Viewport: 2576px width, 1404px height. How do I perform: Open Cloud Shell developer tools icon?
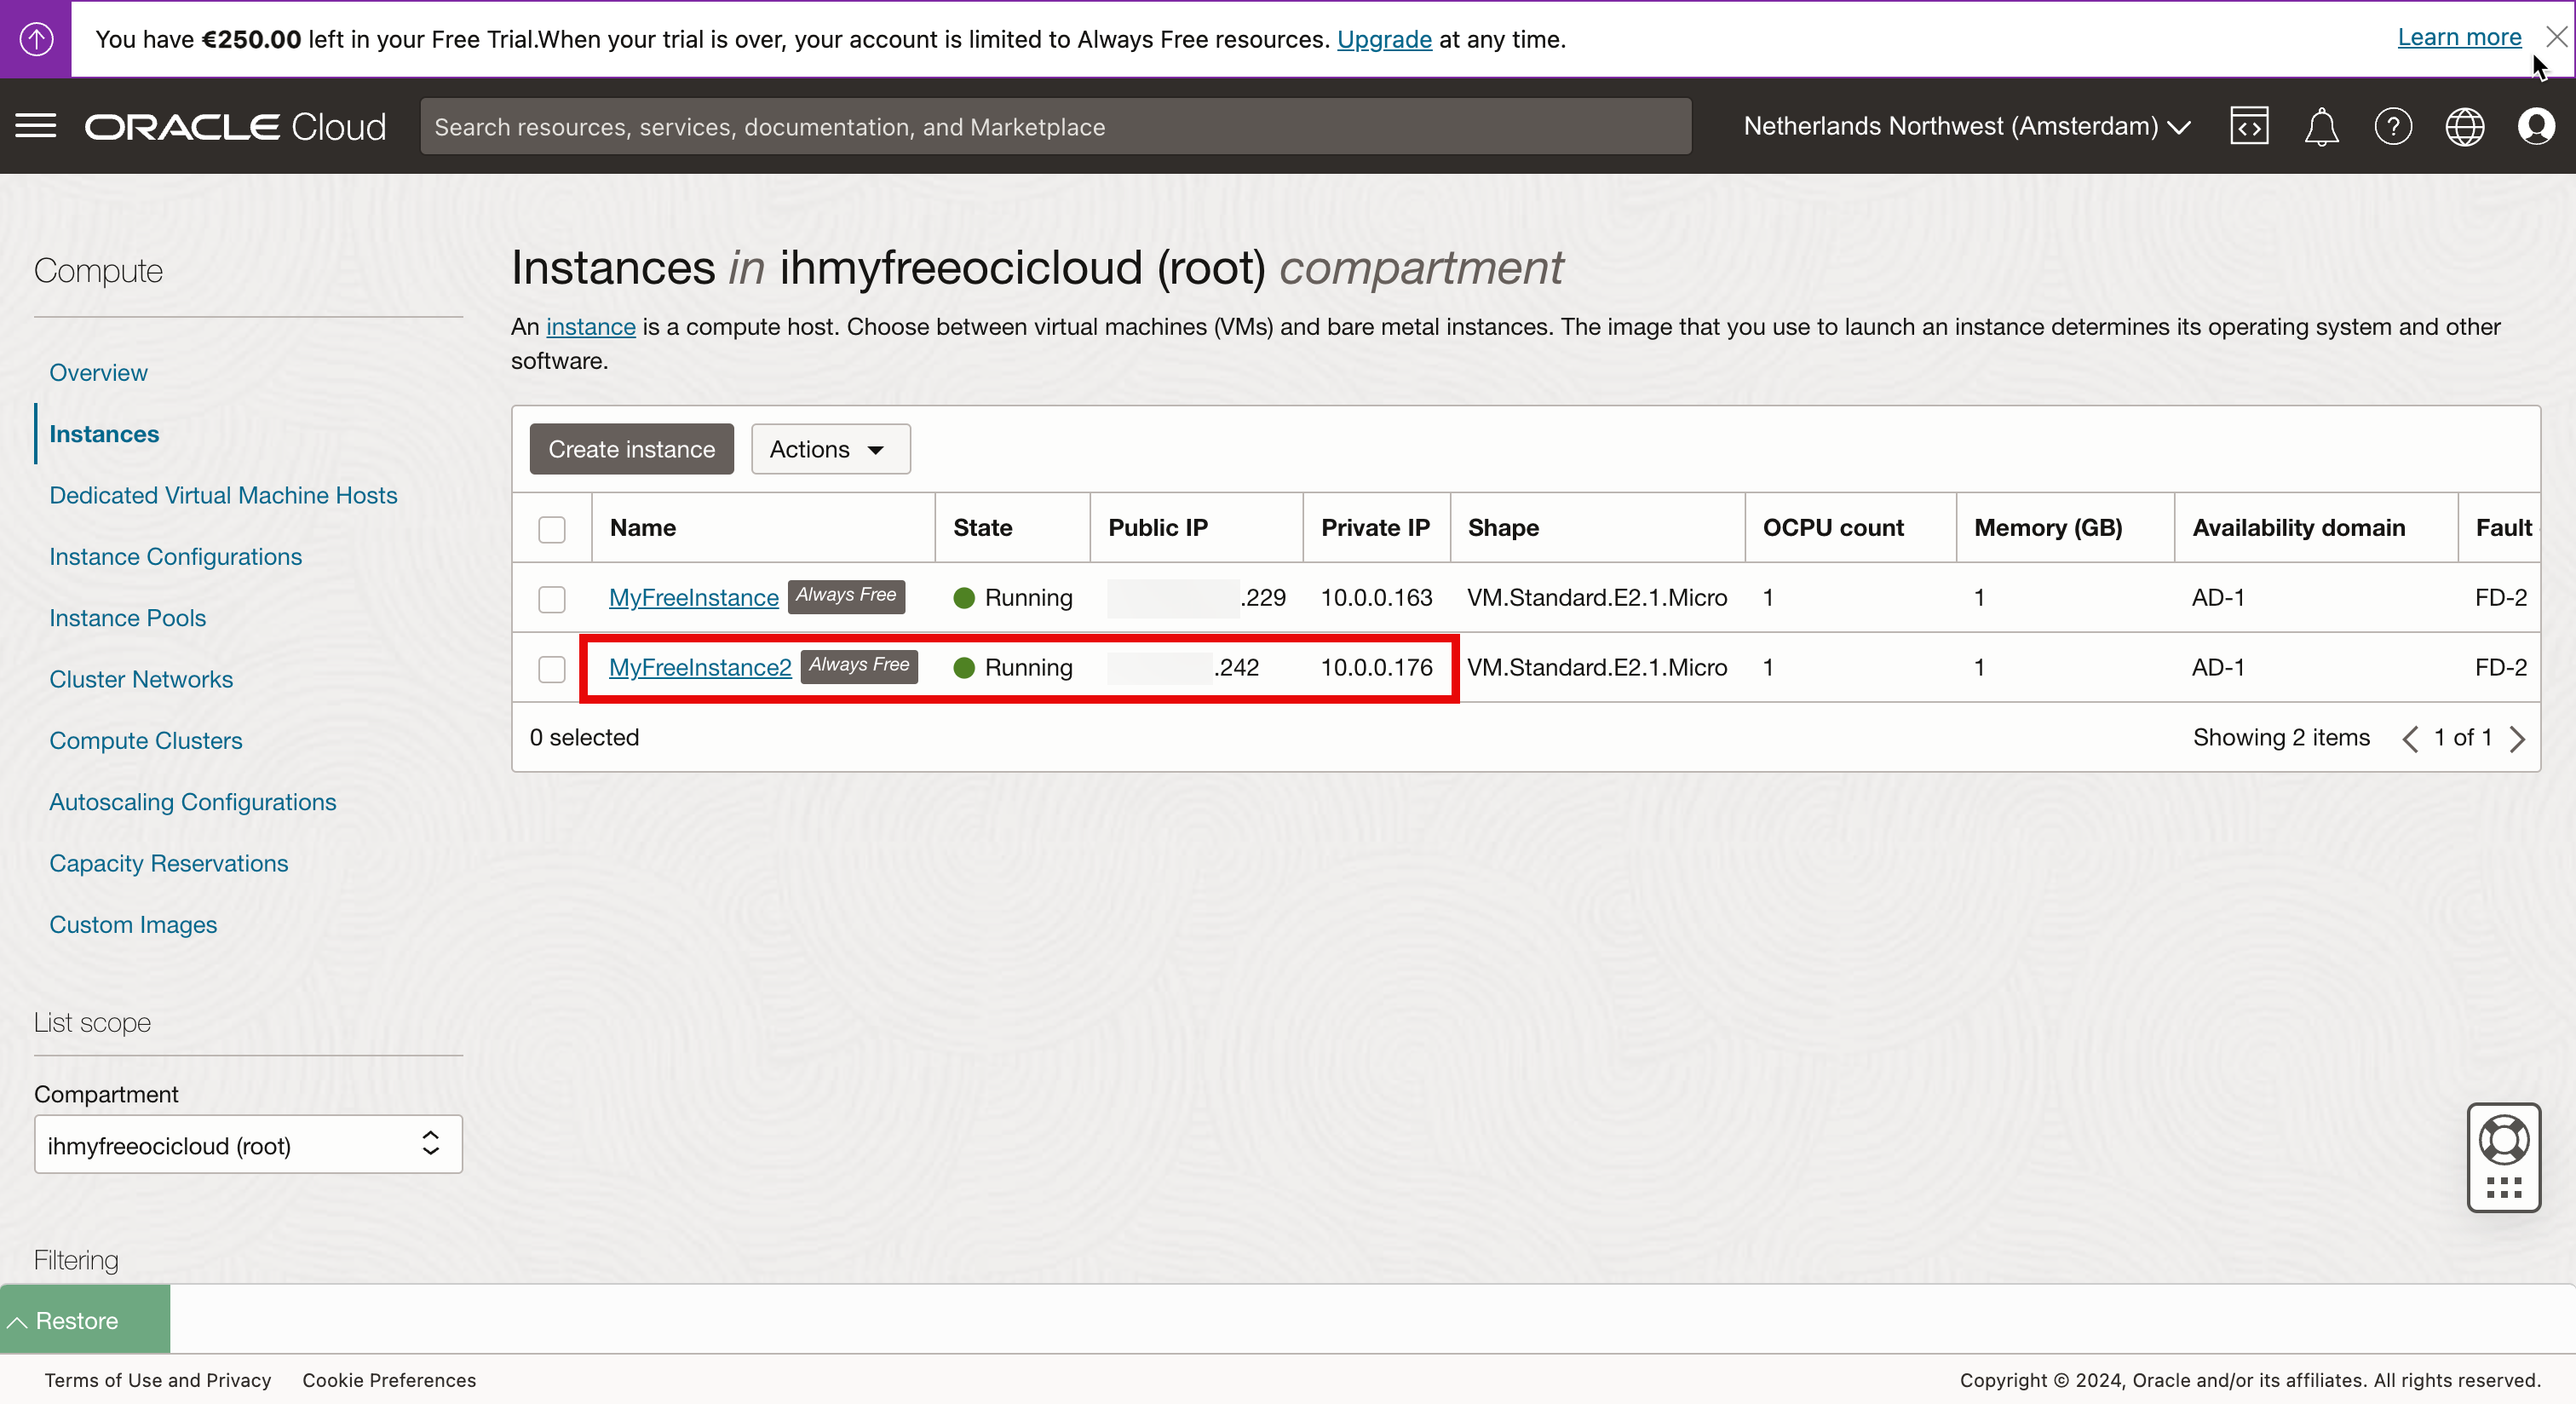2248,126
